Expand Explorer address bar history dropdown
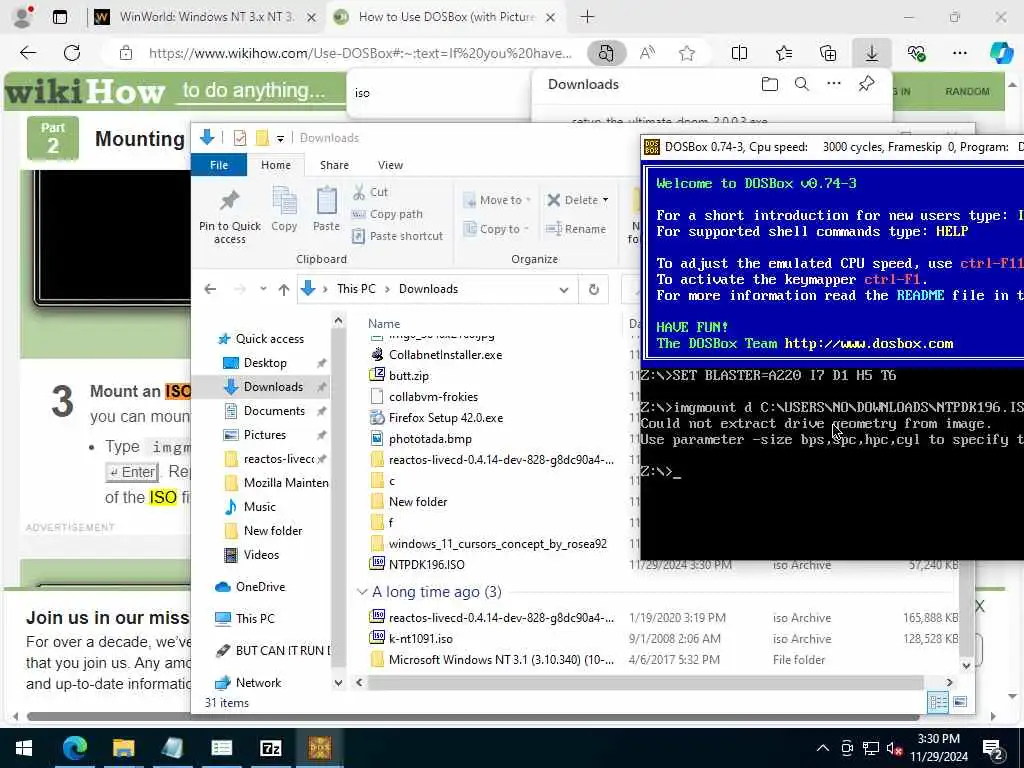This screenshot has width=1024, height=768. [x=564, y=289]
